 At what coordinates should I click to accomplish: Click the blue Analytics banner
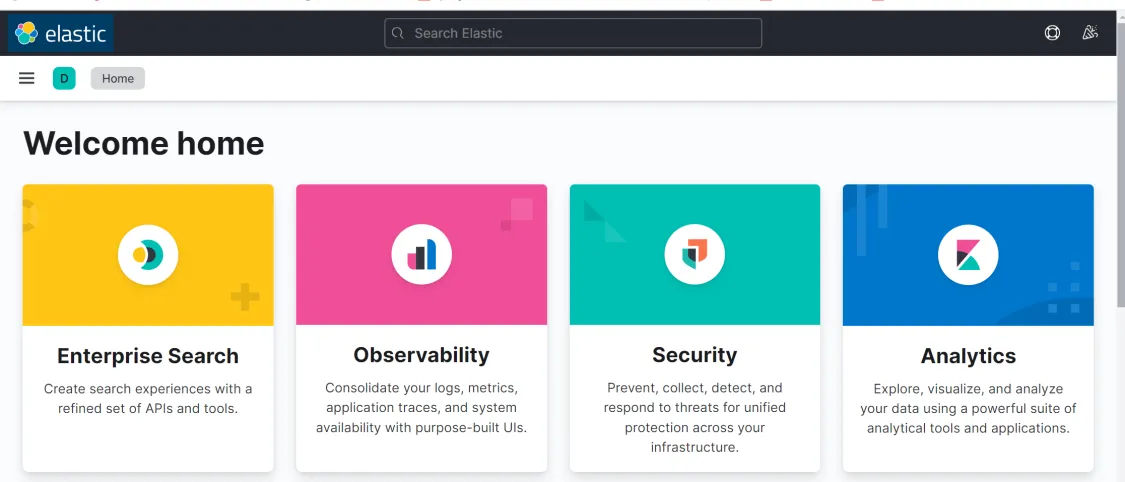tap(968, 255)
